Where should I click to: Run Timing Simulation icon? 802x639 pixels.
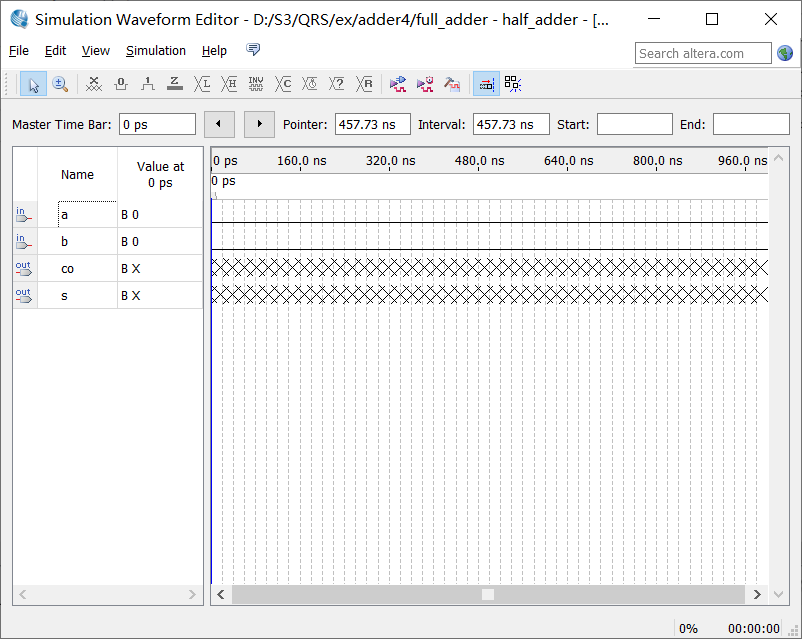coord(425,84)
